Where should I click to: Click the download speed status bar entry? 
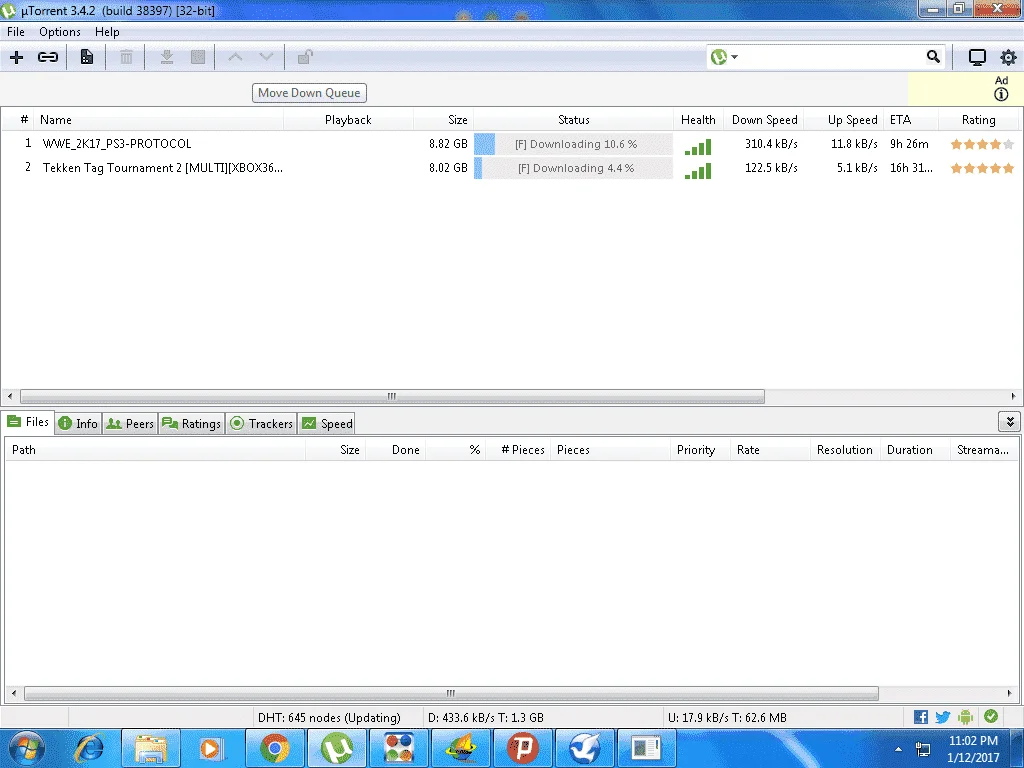(x=486, y=718)
